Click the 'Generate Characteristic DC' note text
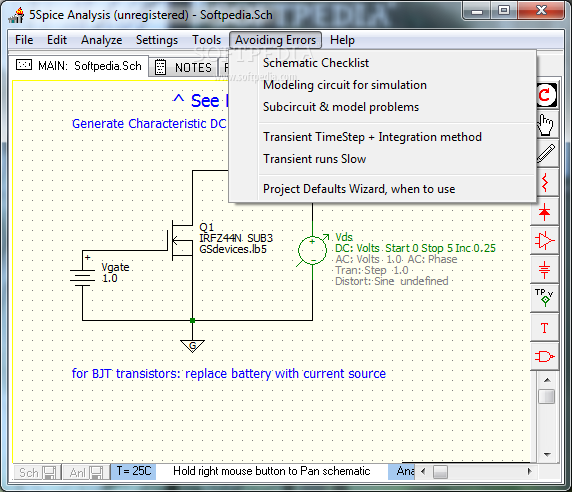 click(149, 124)
